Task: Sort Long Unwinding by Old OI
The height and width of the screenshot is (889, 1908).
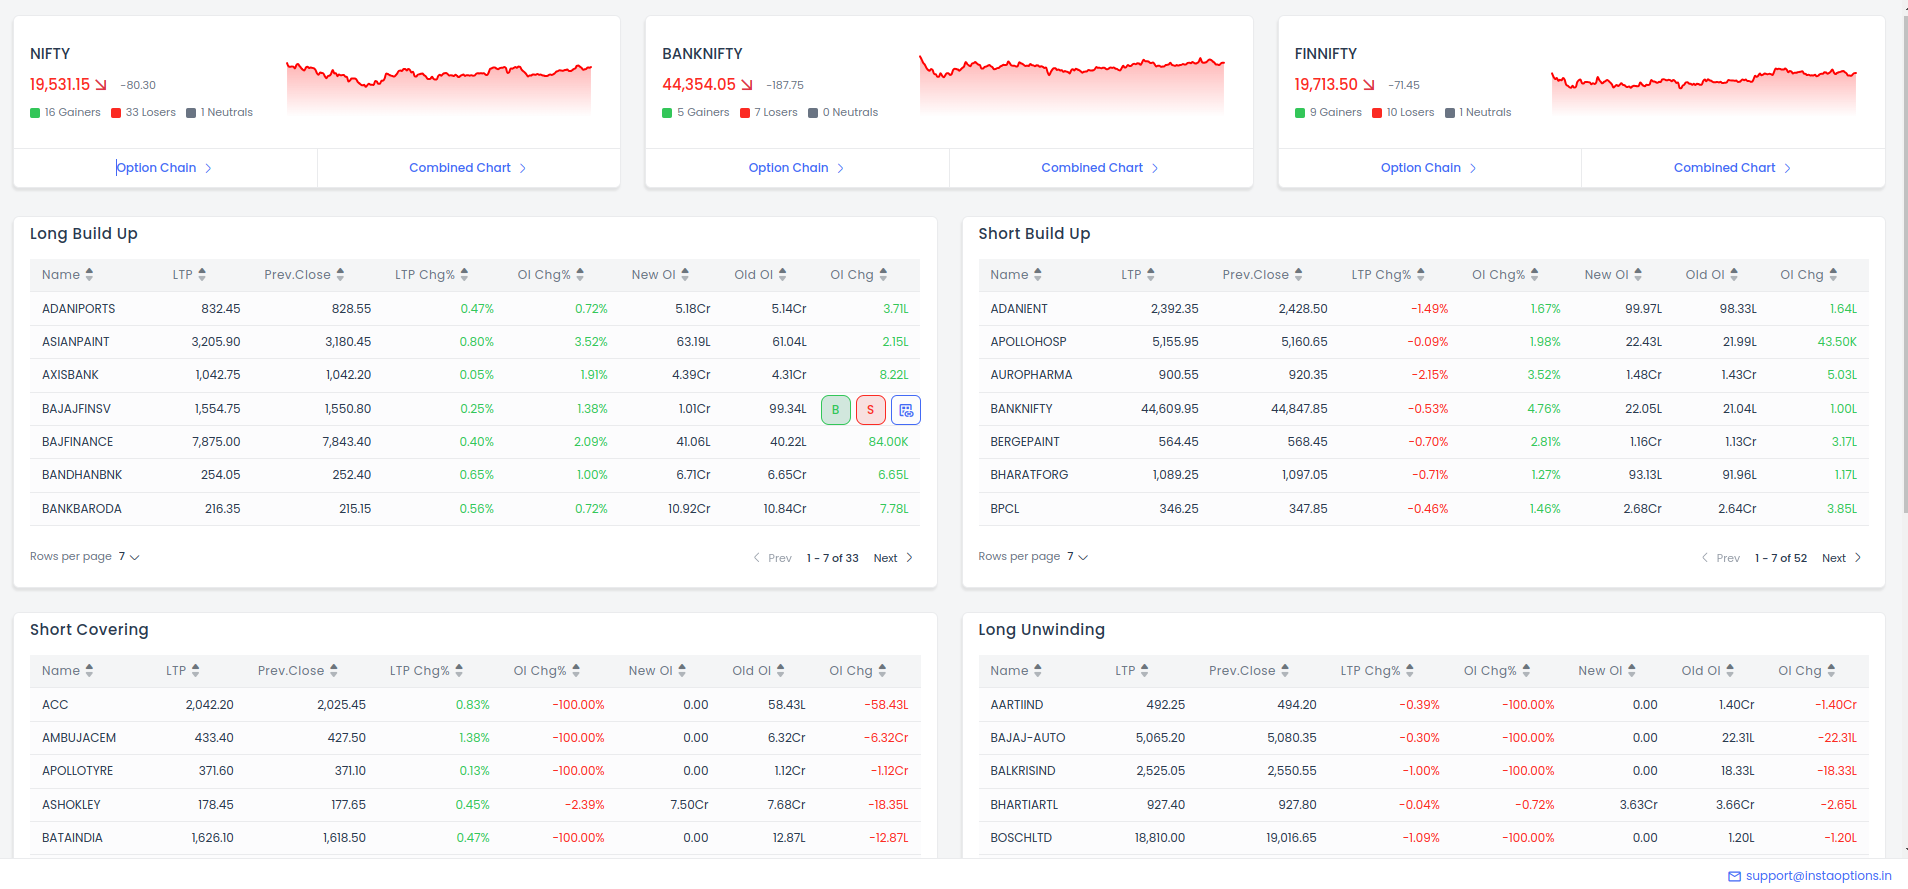Action: click(x=1707, y=671)
